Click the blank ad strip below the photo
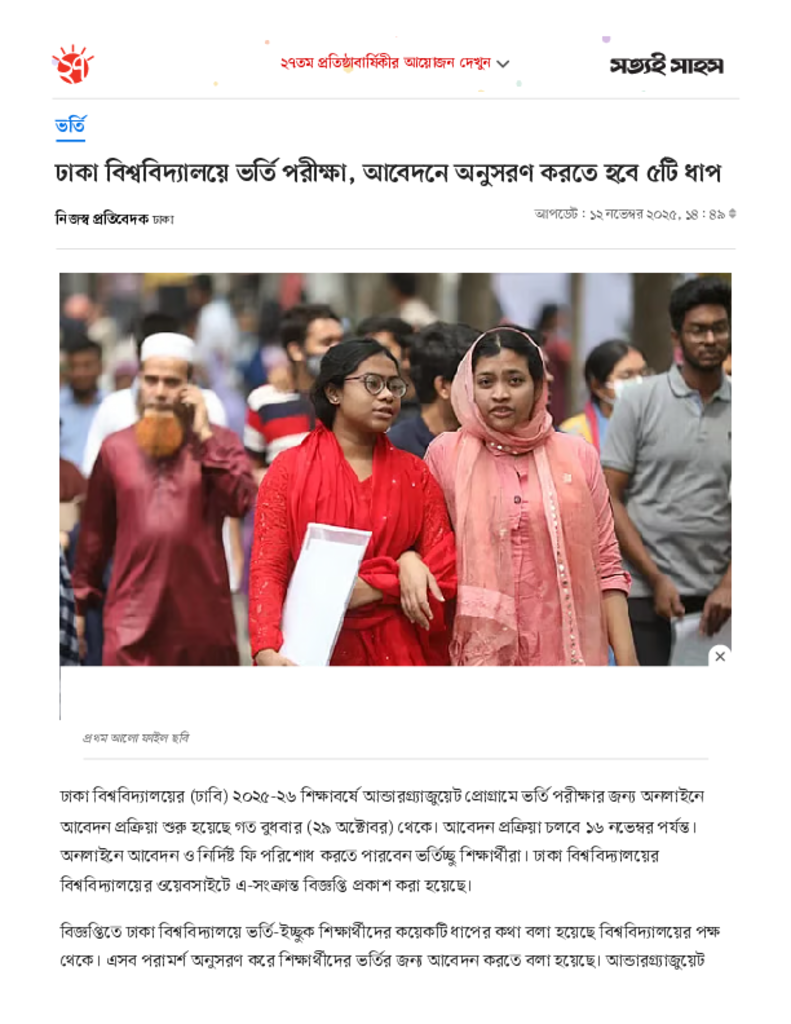The height and width of the screenshot is (1024, 791). 395,692
